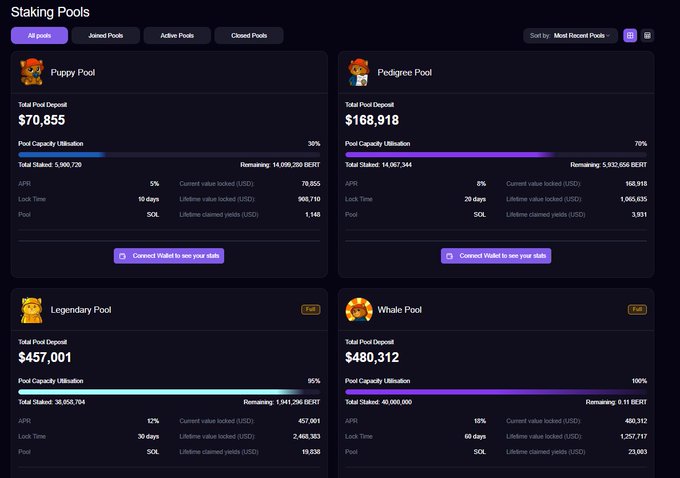Click the 70% utilisation percentage in Pedigree Pool
680x478 pixels.
point(641,144)
